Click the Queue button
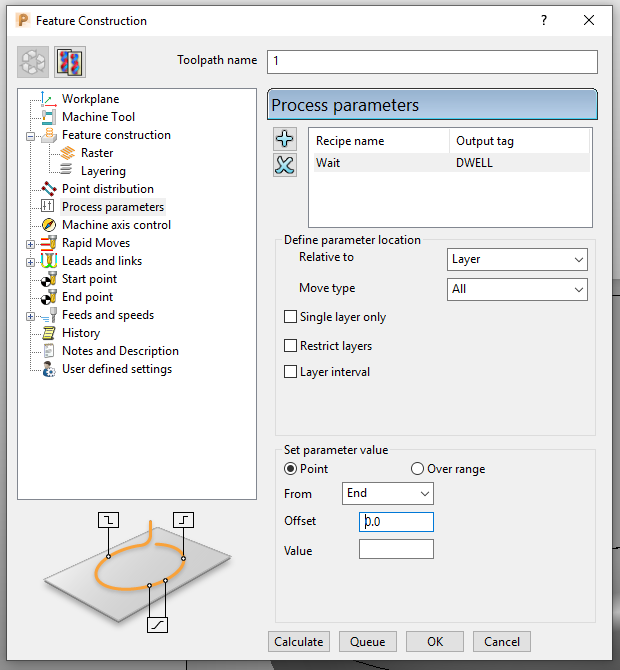 pos(367,642)
